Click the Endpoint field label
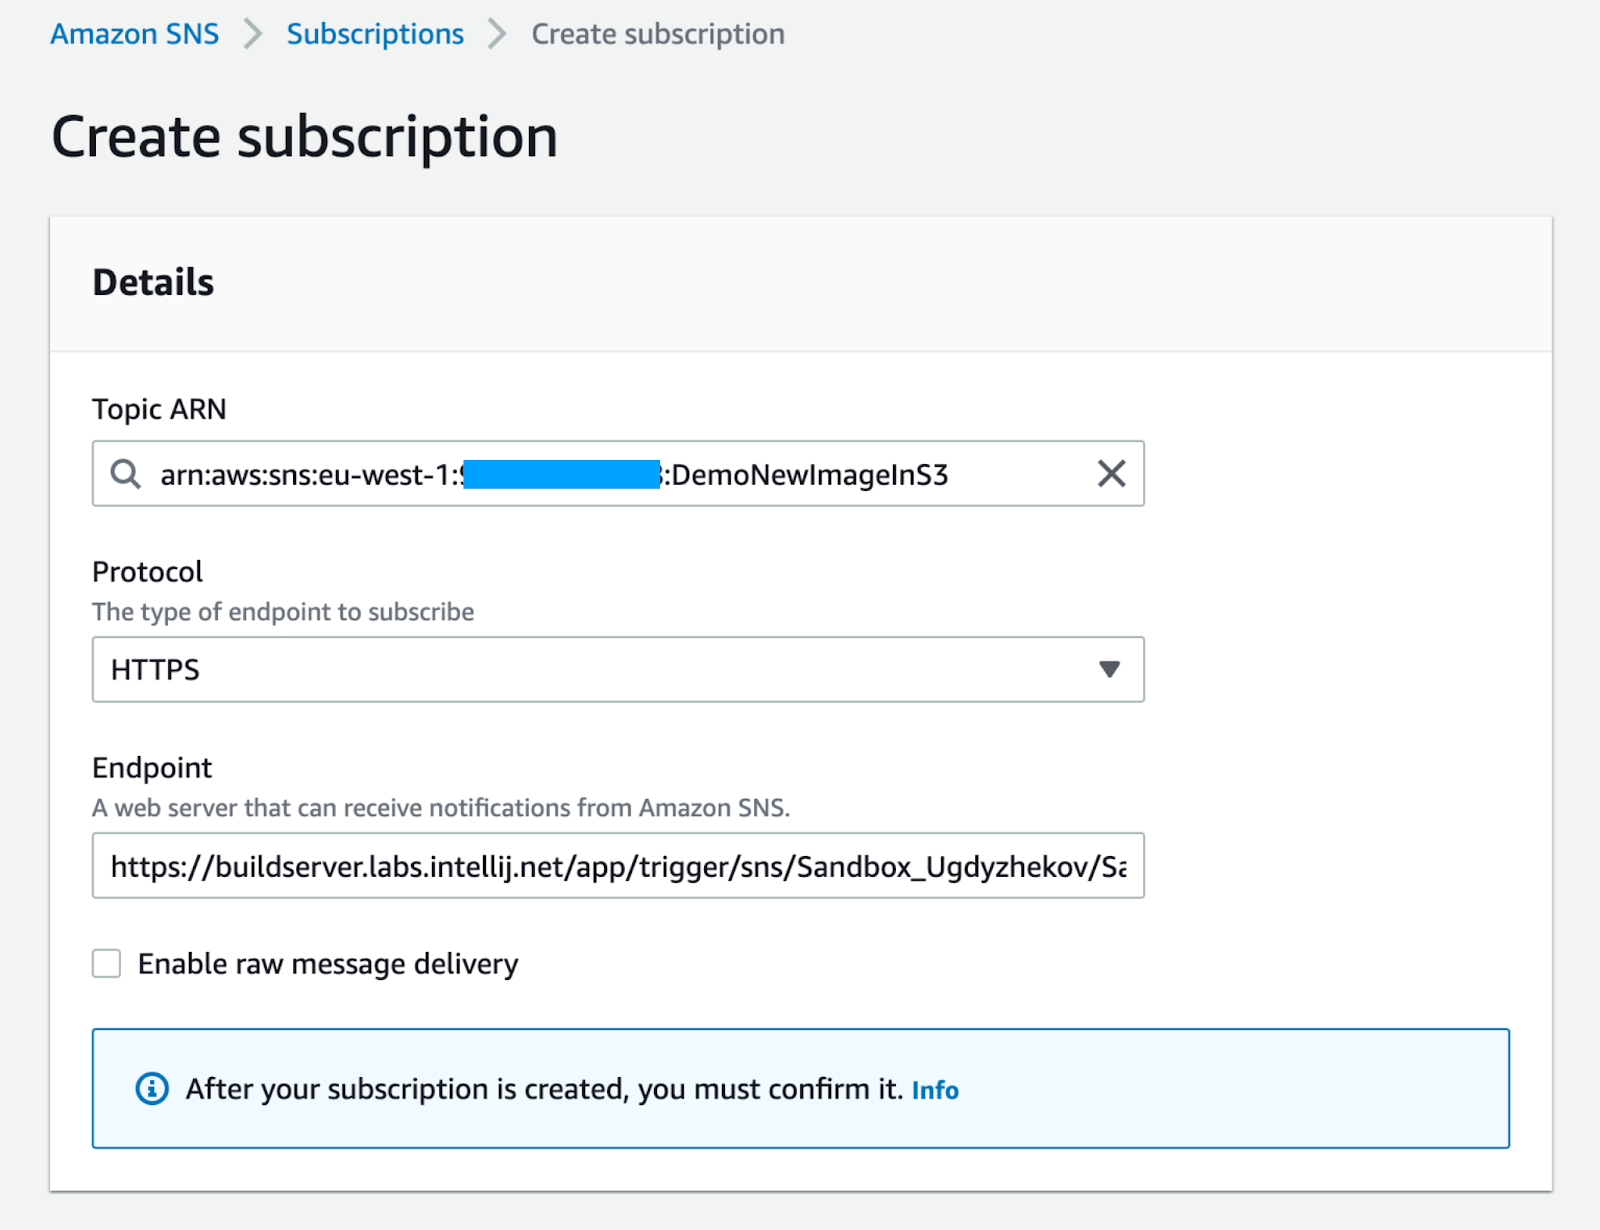This screenshot has height=1230, width=1600. click(x=152, y=768)
